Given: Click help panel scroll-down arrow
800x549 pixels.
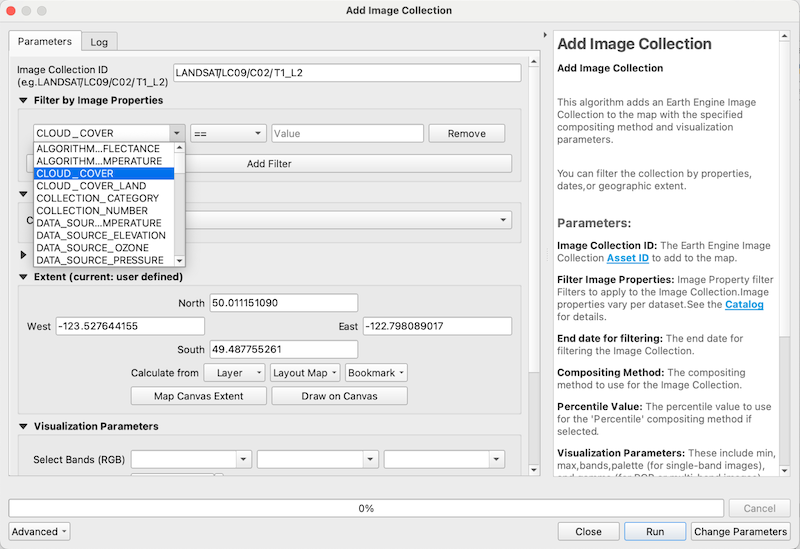Looking at the screenshot, I should click(x=785, y=470).
